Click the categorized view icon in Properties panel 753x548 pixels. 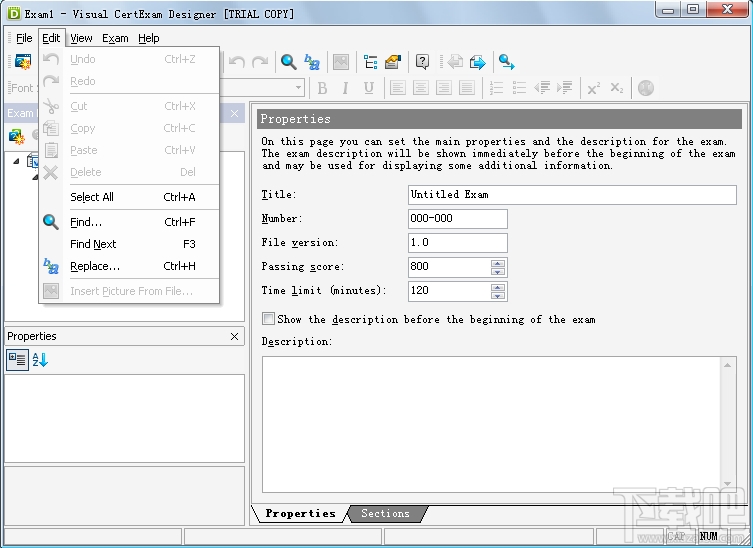pyautogui.click(x=17, y=359)
